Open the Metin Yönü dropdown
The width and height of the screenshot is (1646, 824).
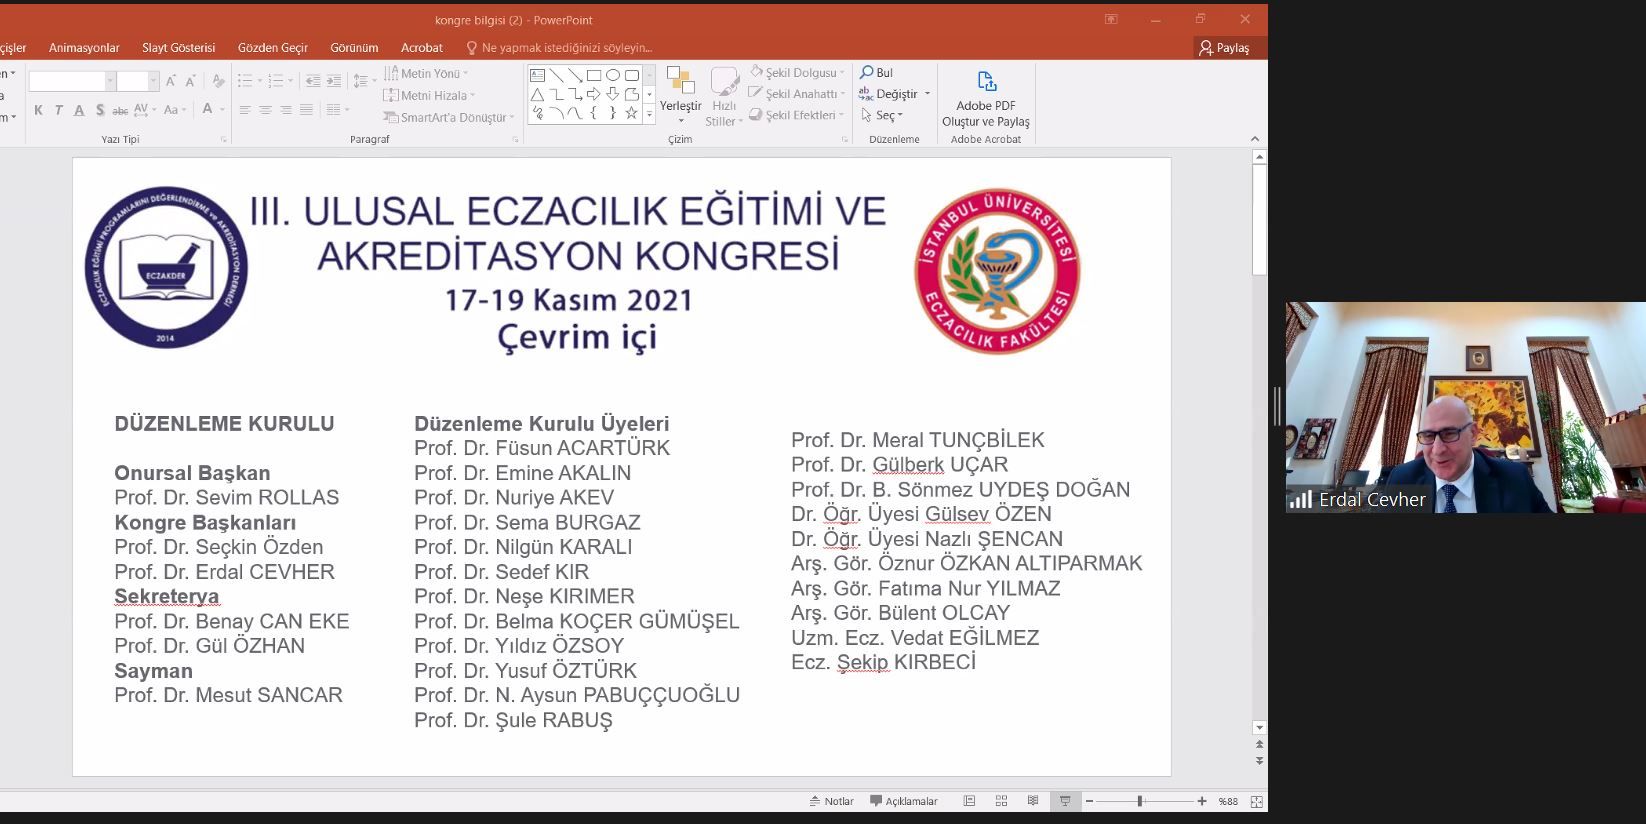pos(465,74)
